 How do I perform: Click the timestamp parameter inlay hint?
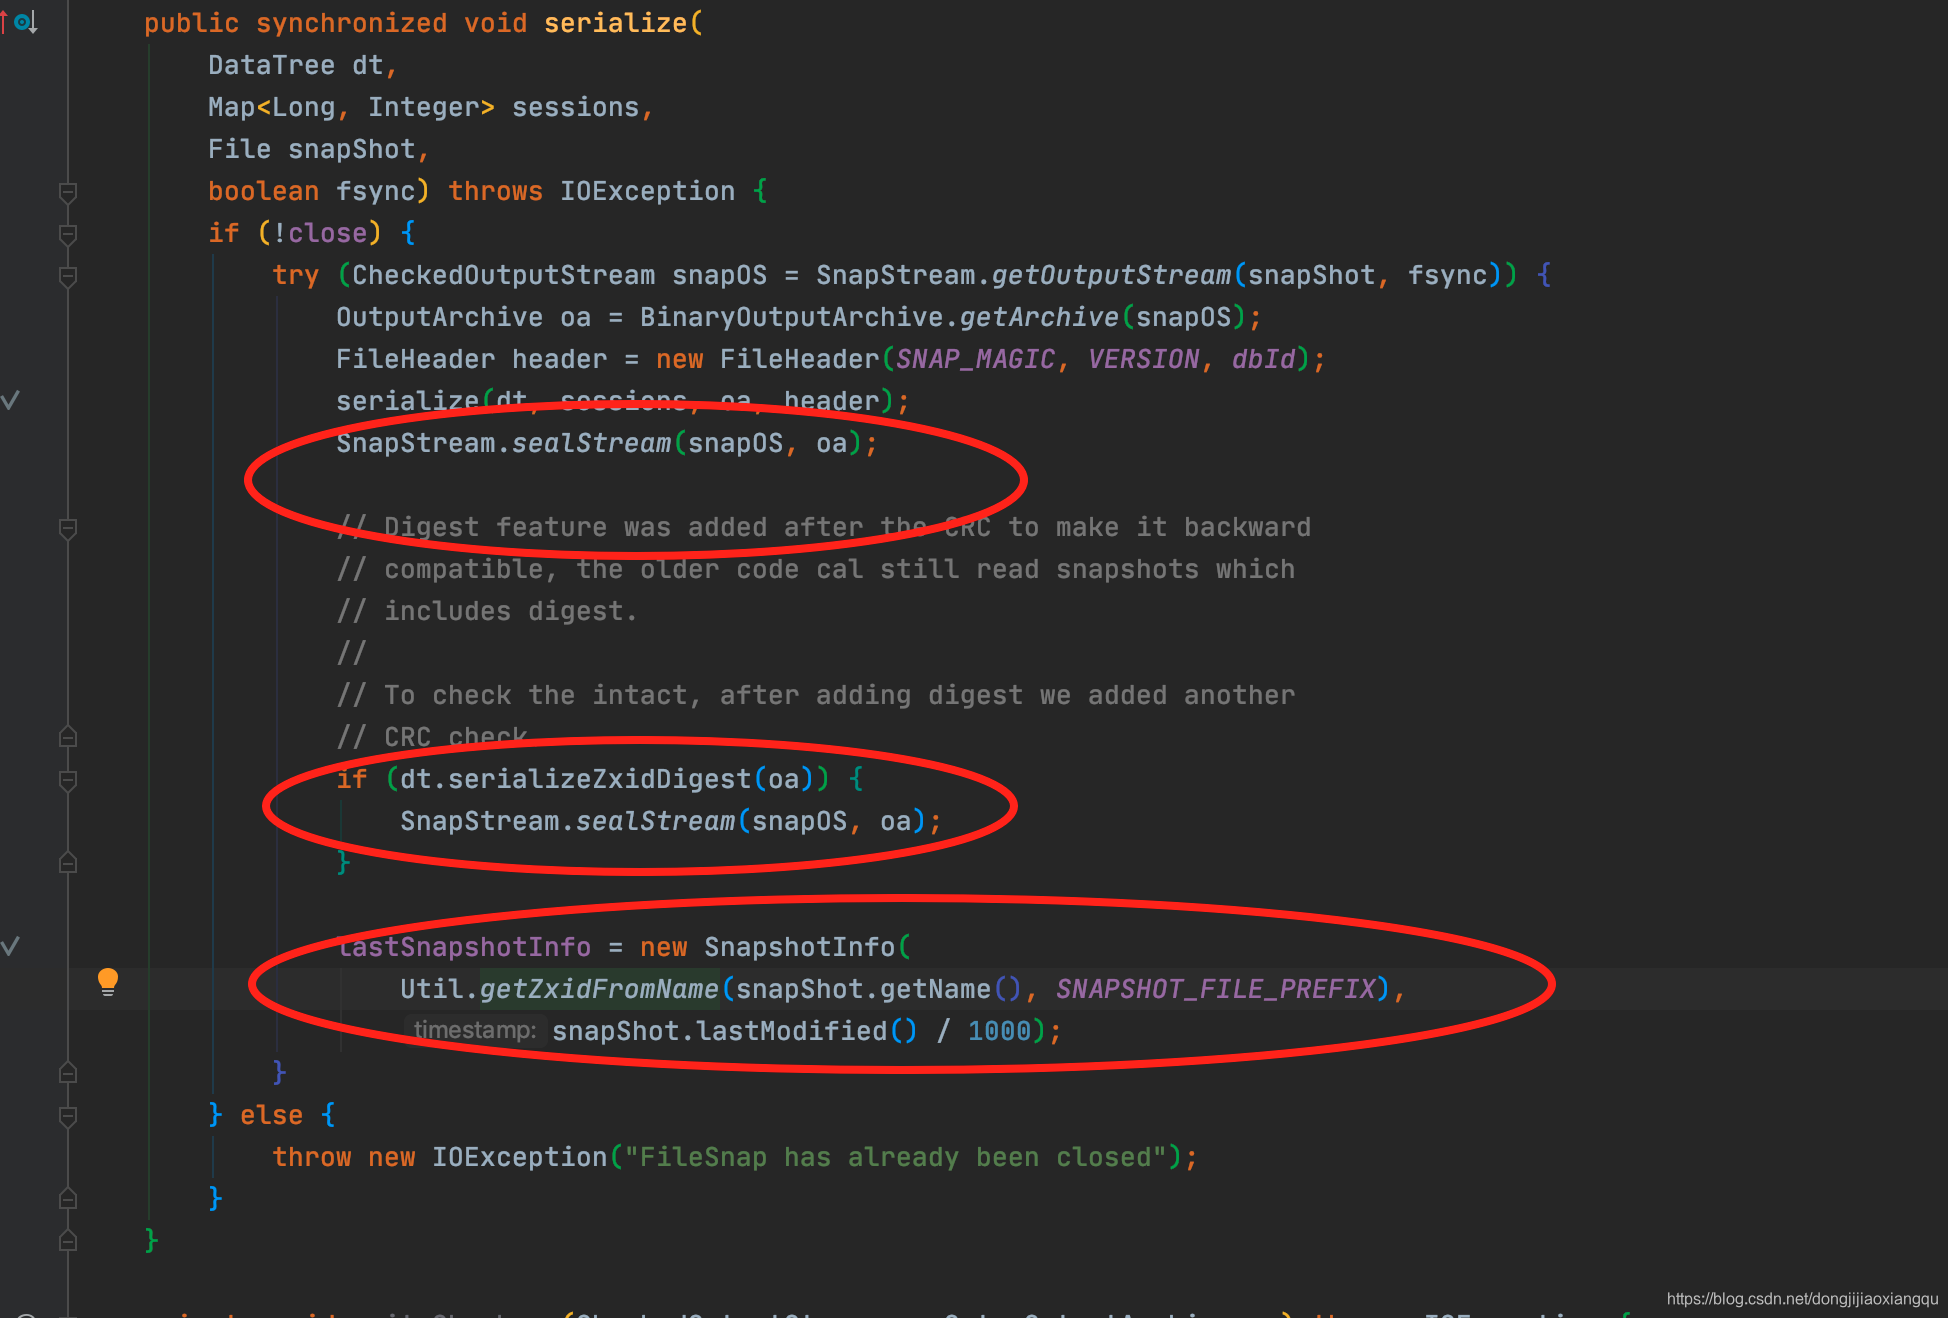click(x=474, y=1030)
